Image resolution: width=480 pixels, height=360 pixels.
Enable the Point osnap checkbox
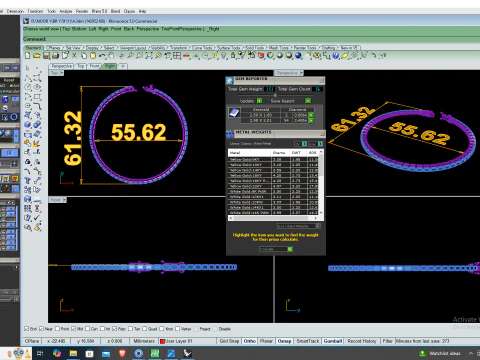point(57,329)
